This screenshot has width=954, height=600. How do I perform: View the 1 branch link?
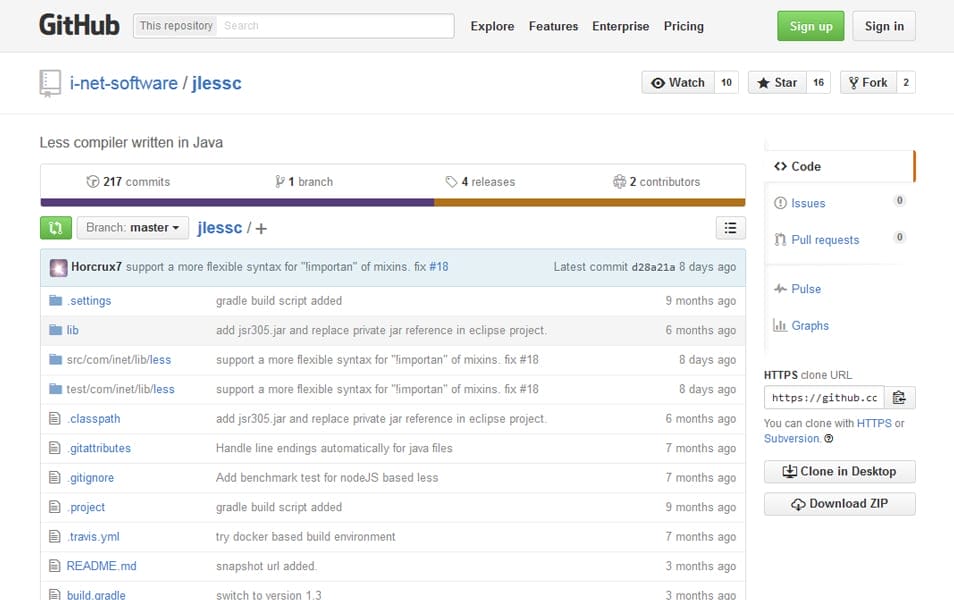304,181
